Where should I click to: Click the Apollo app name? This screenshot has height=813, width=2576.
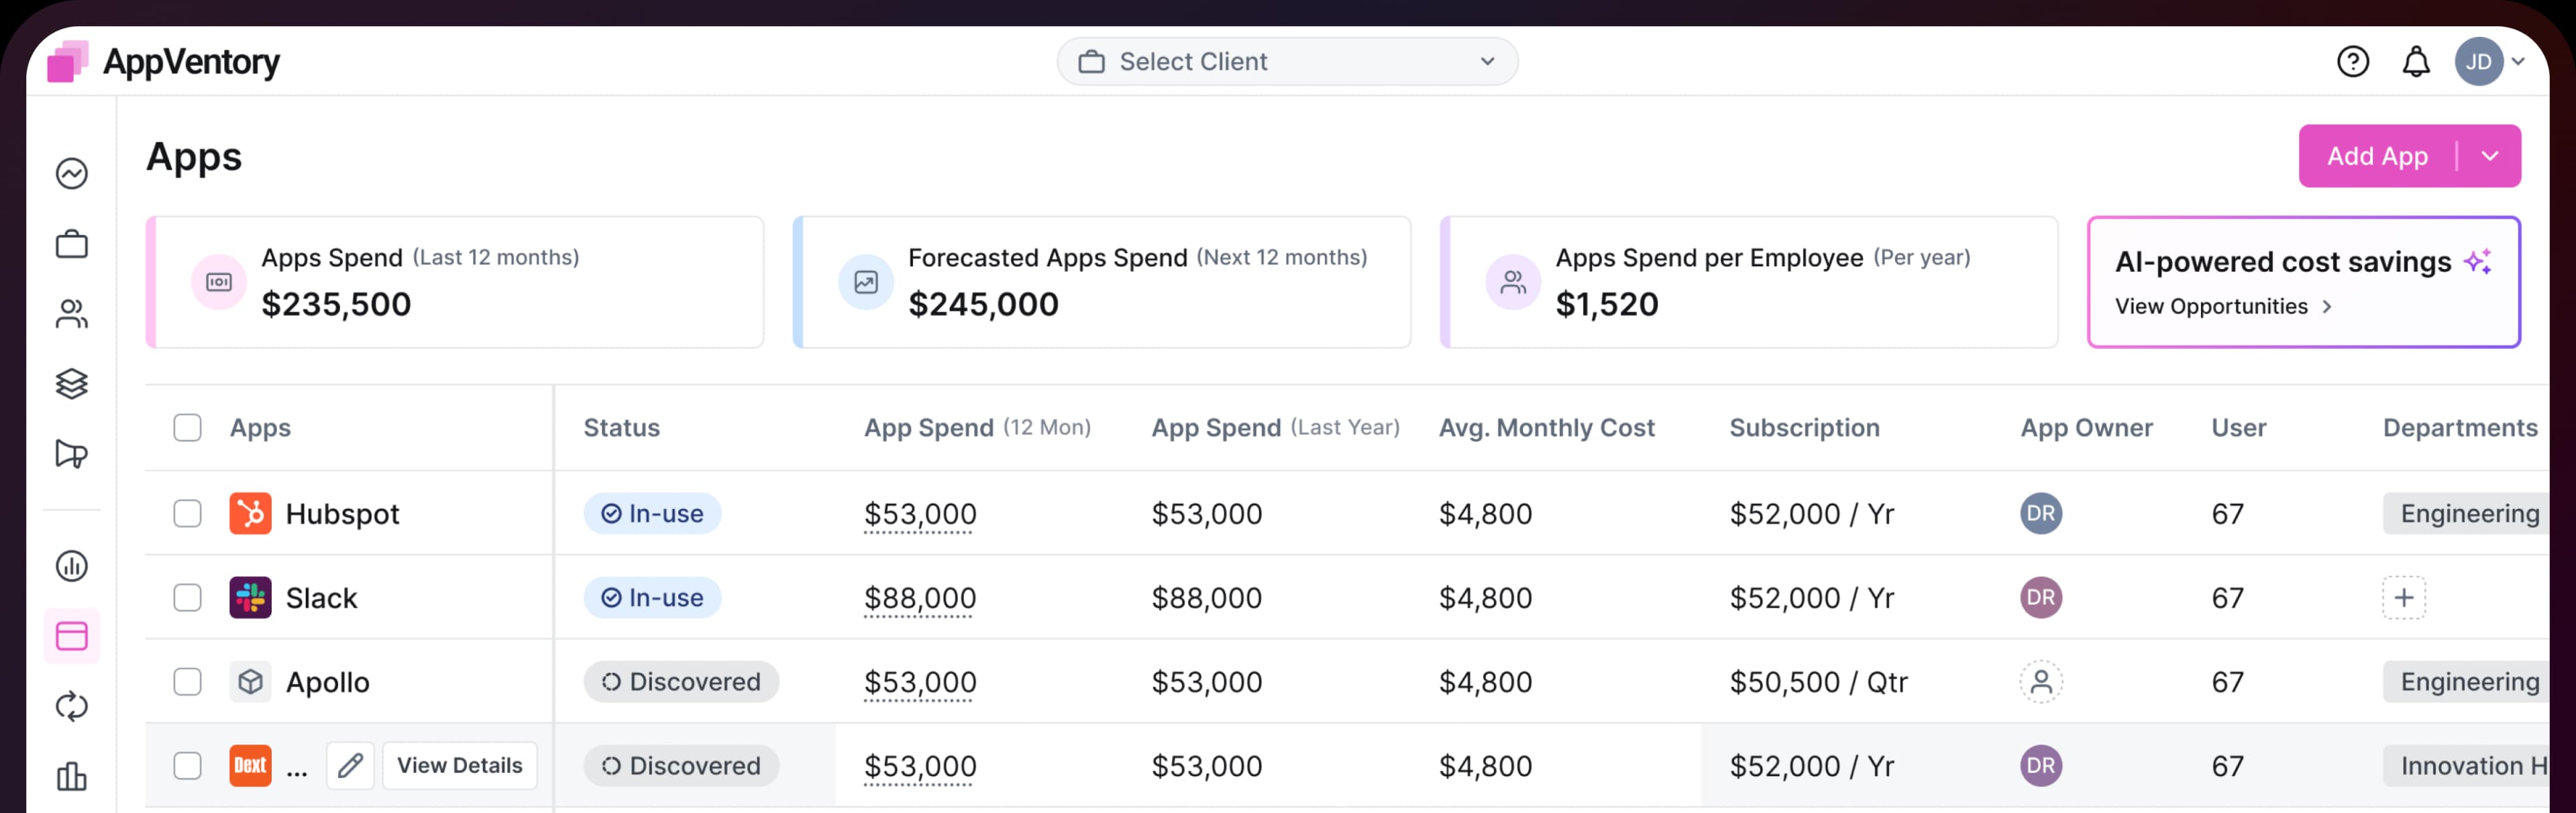pyautogui.click(x=327, y=682)
